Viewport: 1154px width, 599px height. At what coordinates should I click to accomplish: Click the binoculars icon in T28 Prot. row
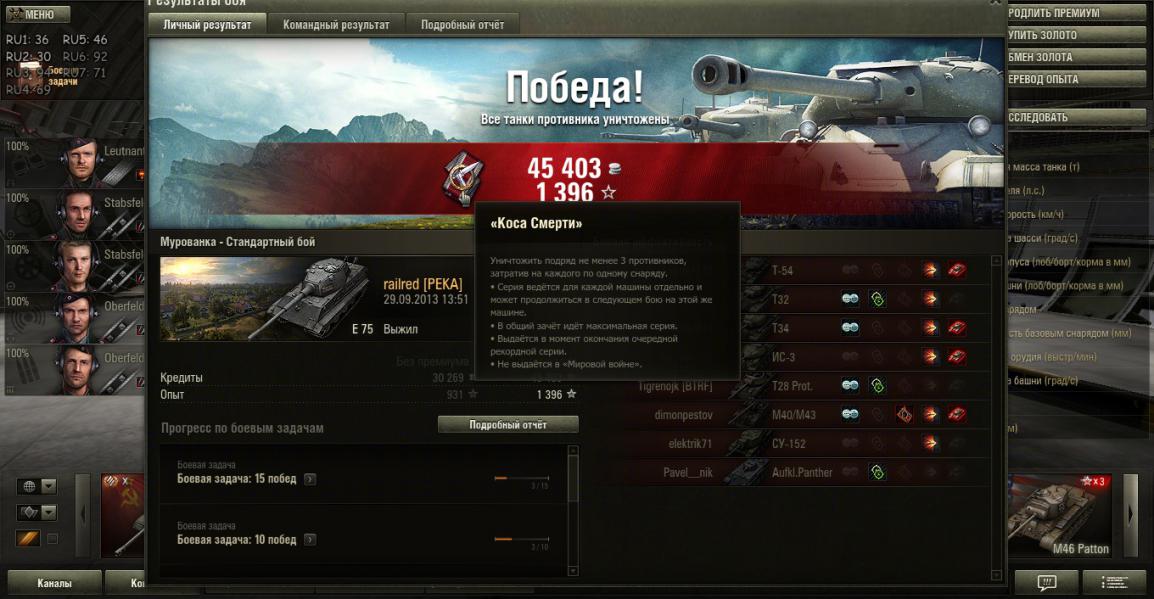coord(850,386)
